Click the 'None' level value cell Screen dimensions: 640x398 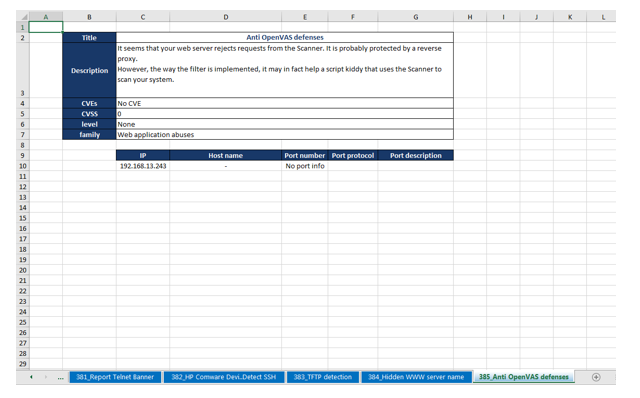click(x=284, y=124)
